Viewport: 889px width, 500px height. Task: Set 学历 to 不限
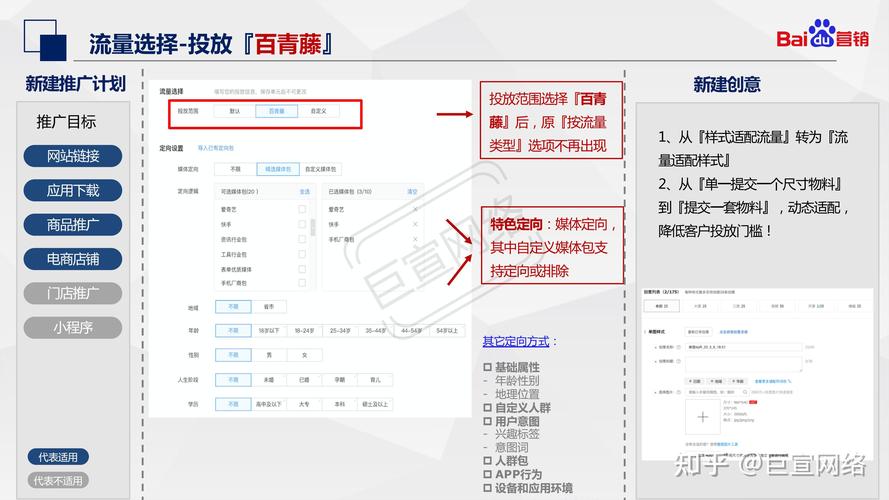pos(233,404)
